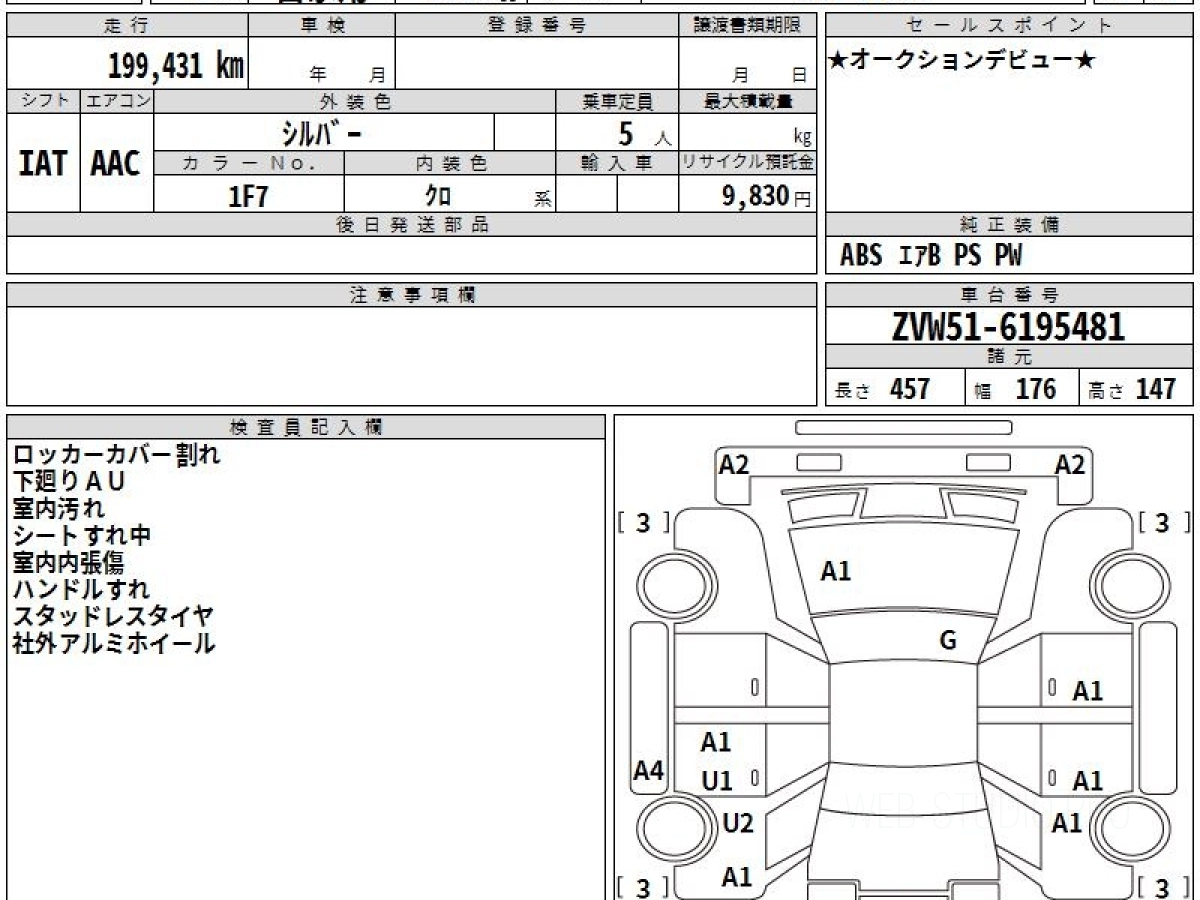This screenshot has width=1200, height=900.
Task: Select the color code 1F7
Action: point(249,196)
